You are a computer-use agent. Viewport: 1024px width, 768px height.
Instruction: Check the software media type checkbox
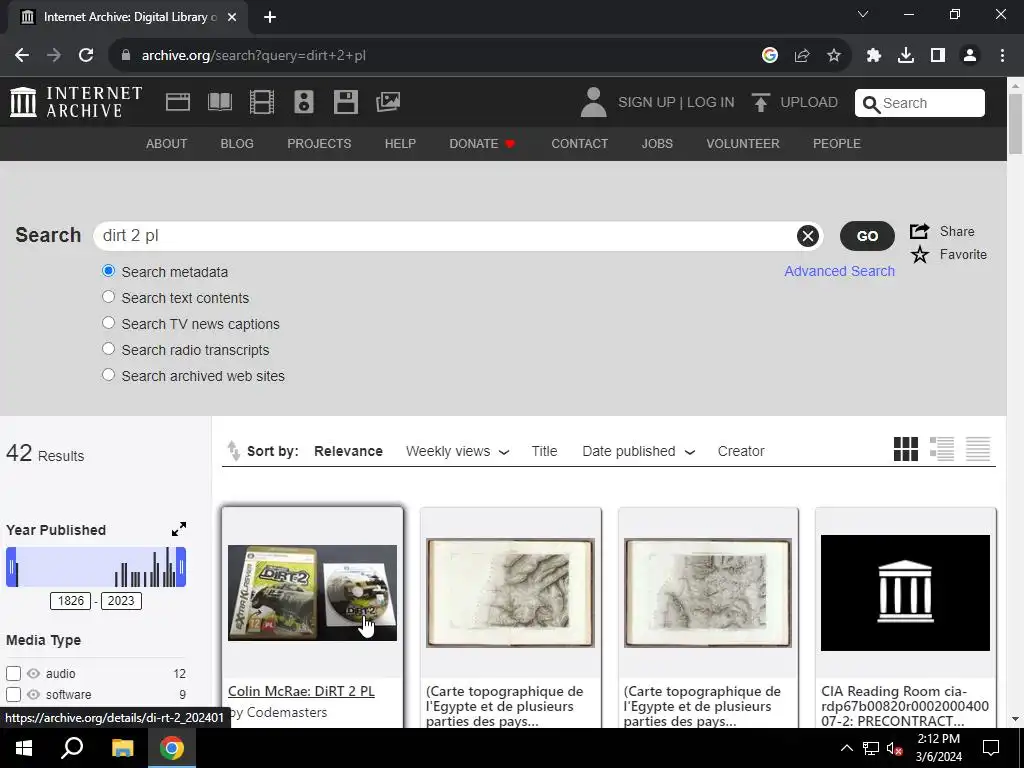[14, 694]
